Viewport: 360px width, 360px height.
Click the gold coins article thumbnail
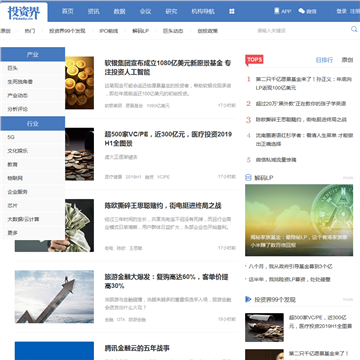pyautogui.click(x=79, y=83)
